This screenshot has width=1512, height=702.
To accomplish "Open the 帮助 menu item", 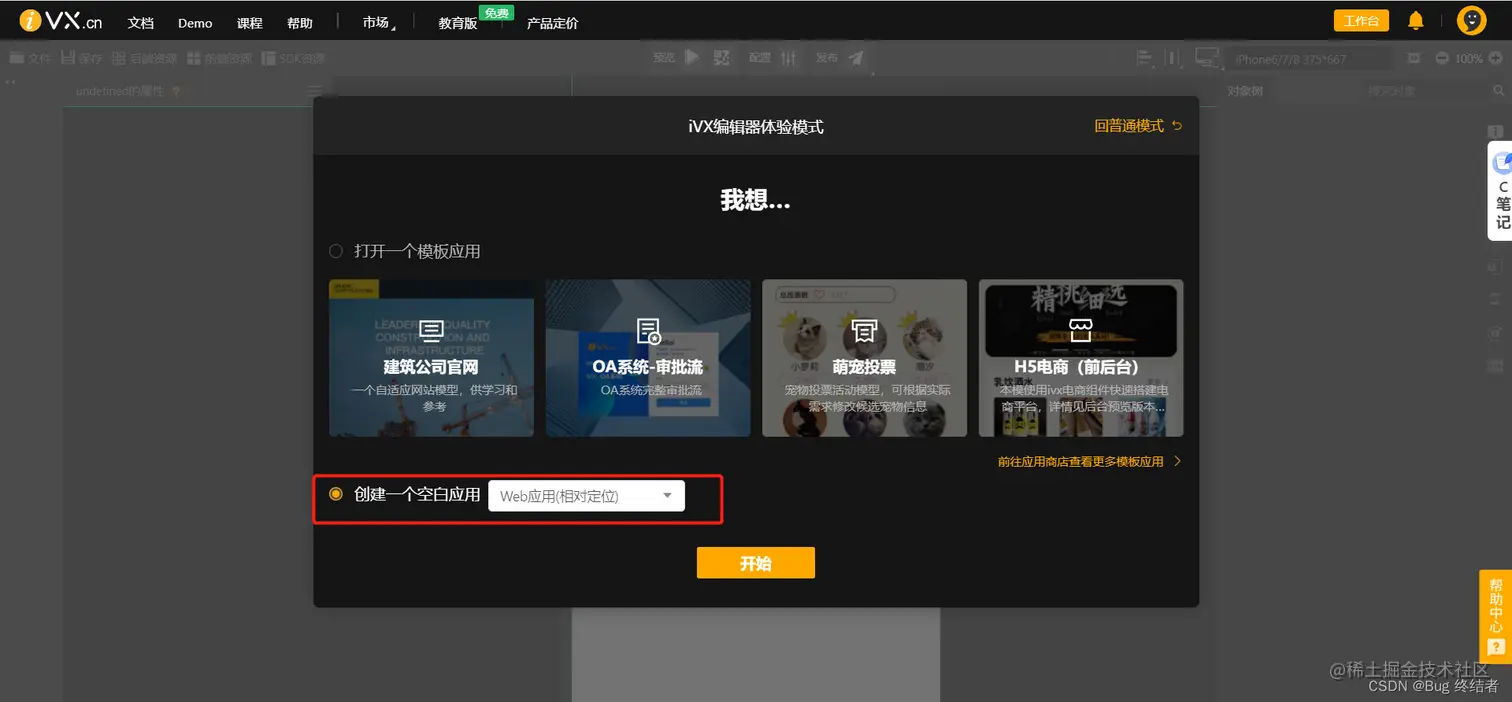I will 299,23.
